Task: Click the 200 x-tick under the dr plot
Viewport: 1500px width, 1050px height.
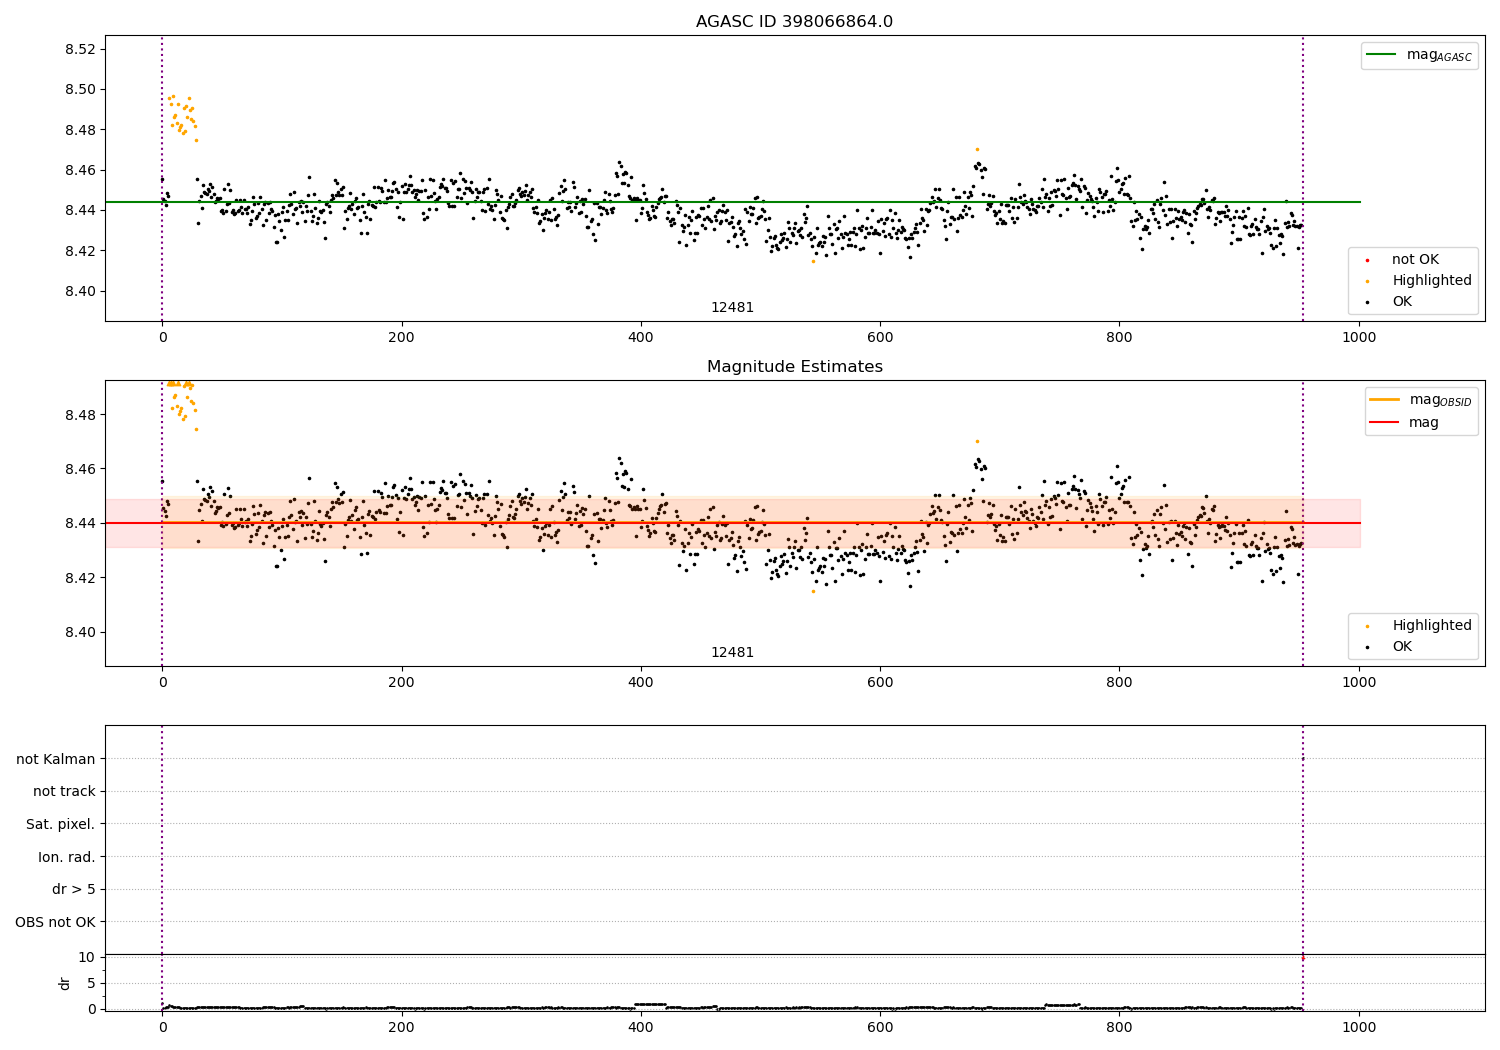Action: [x=401, y=1026]
